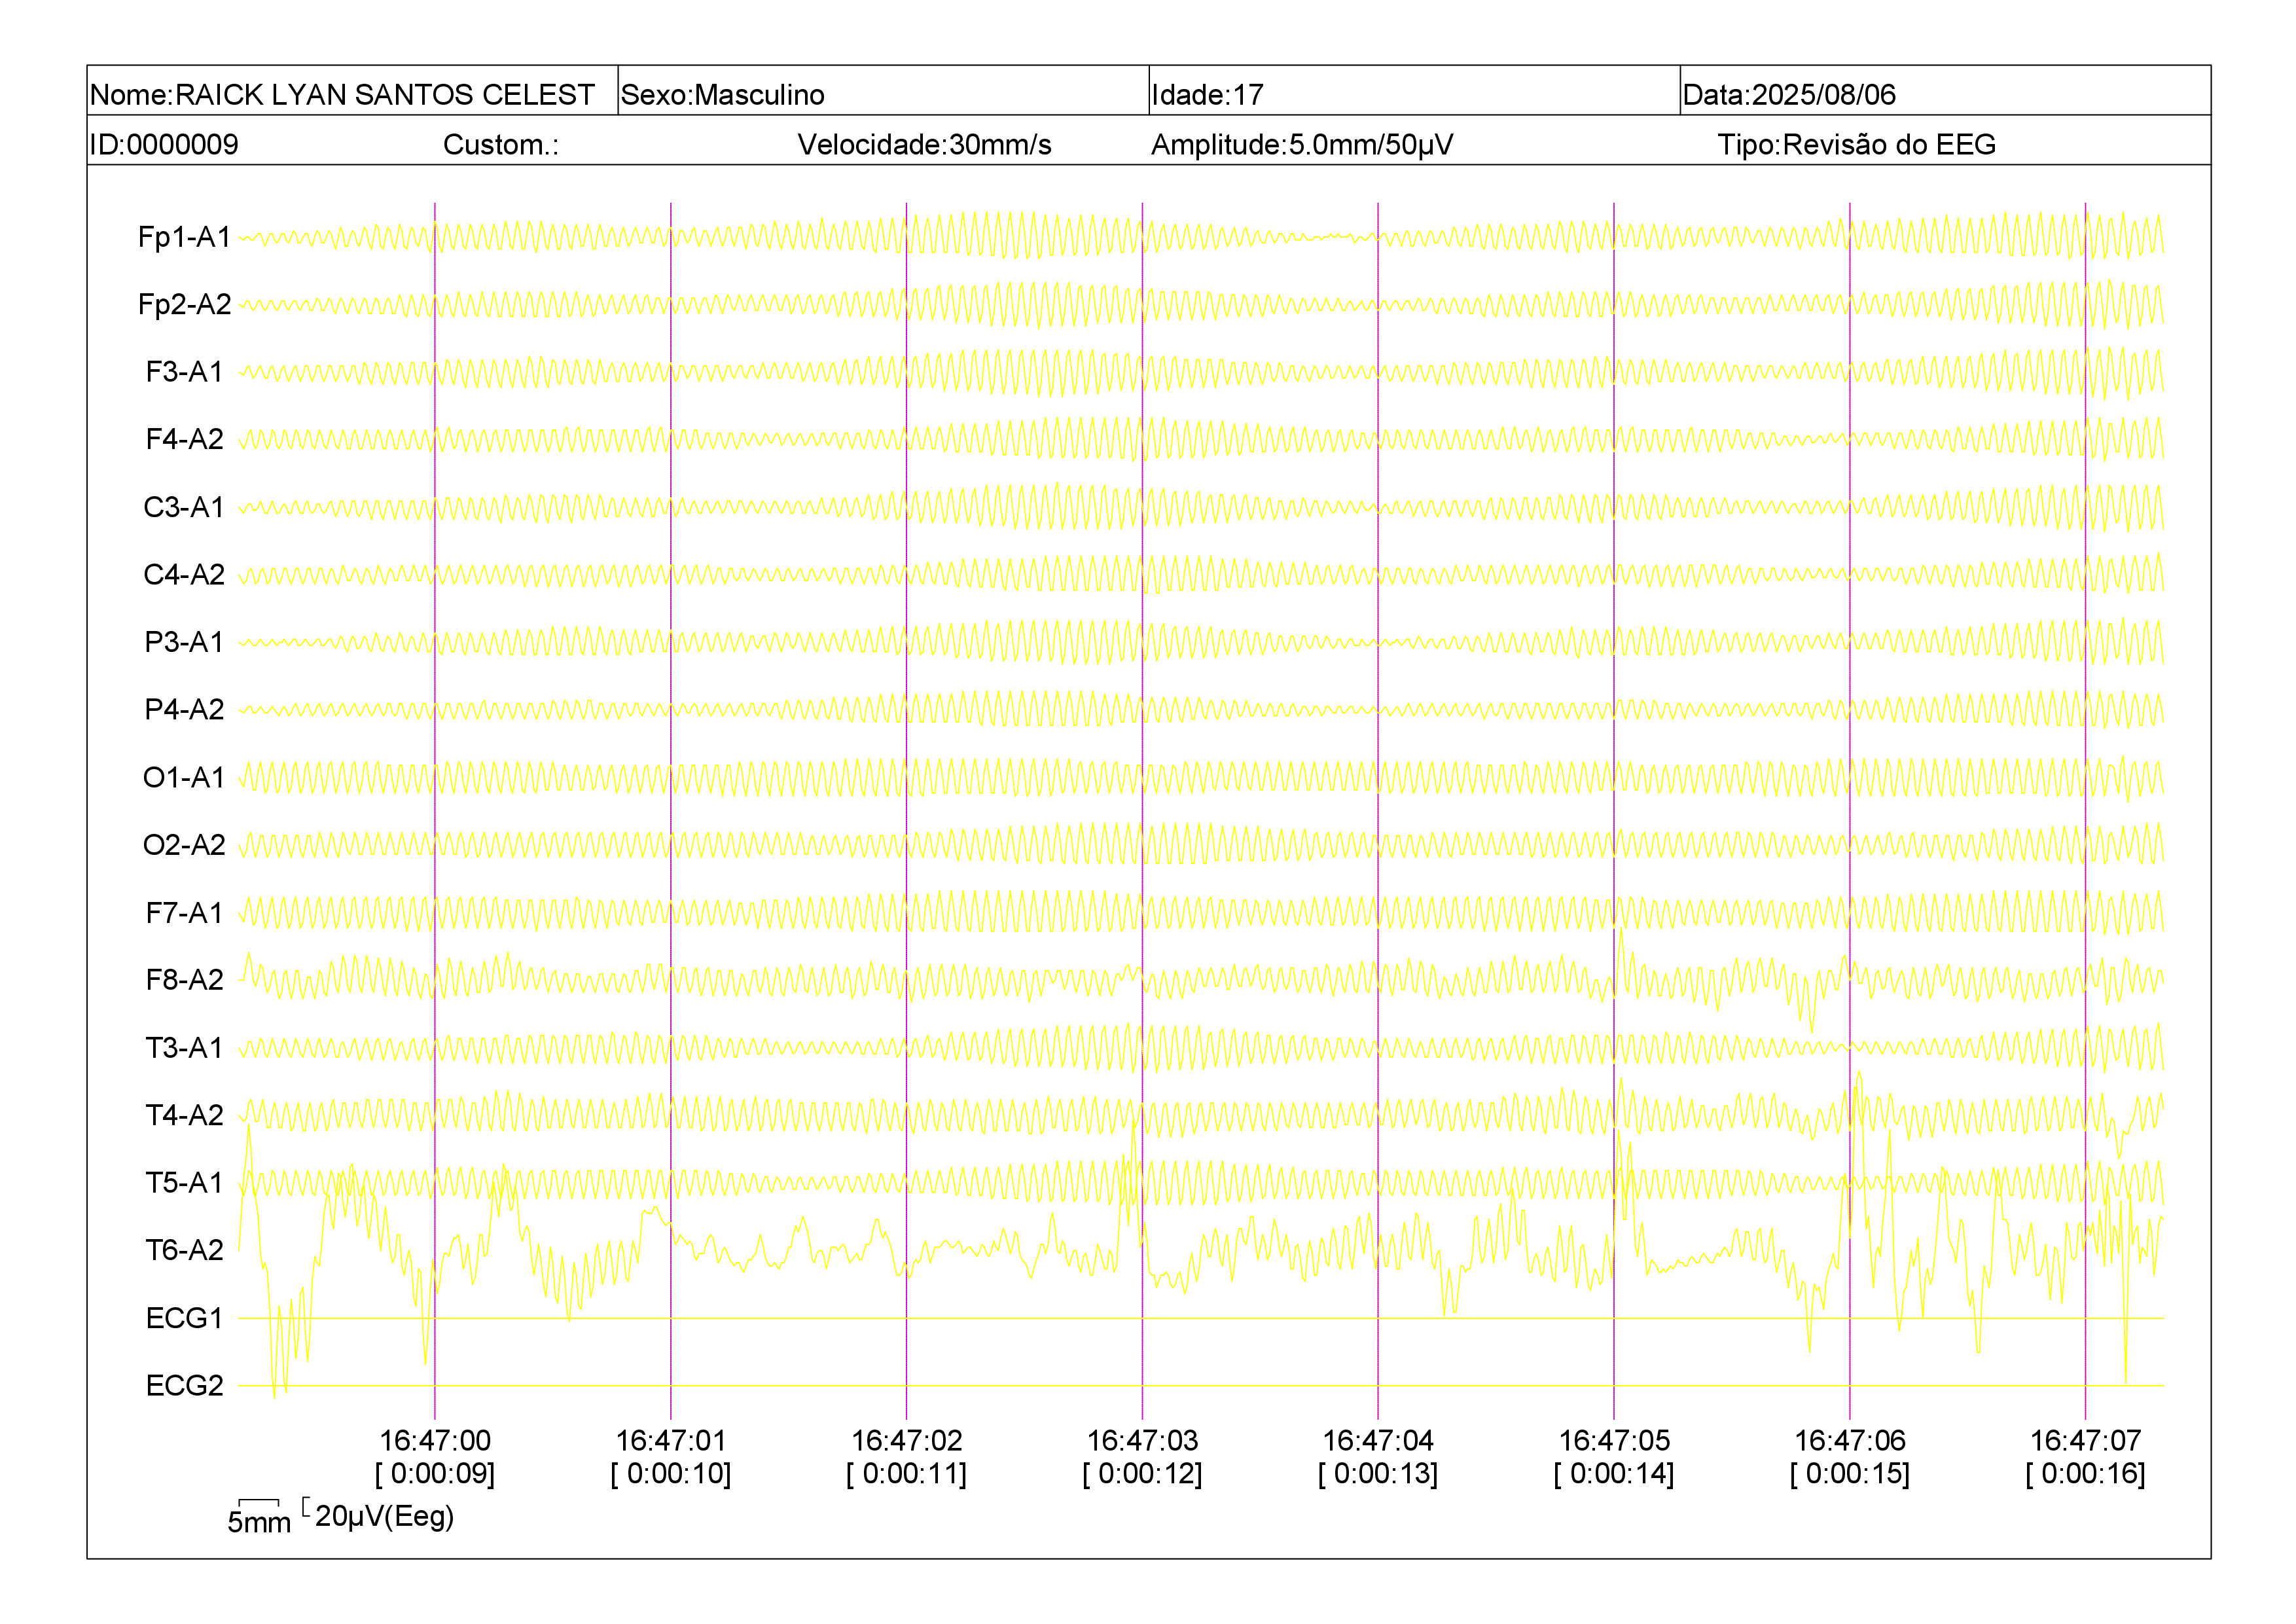The width and height of the screenshot is (2296, 1624).
Task: Click the T3-A1 channel label
Action: click(x=185, y=1047)
